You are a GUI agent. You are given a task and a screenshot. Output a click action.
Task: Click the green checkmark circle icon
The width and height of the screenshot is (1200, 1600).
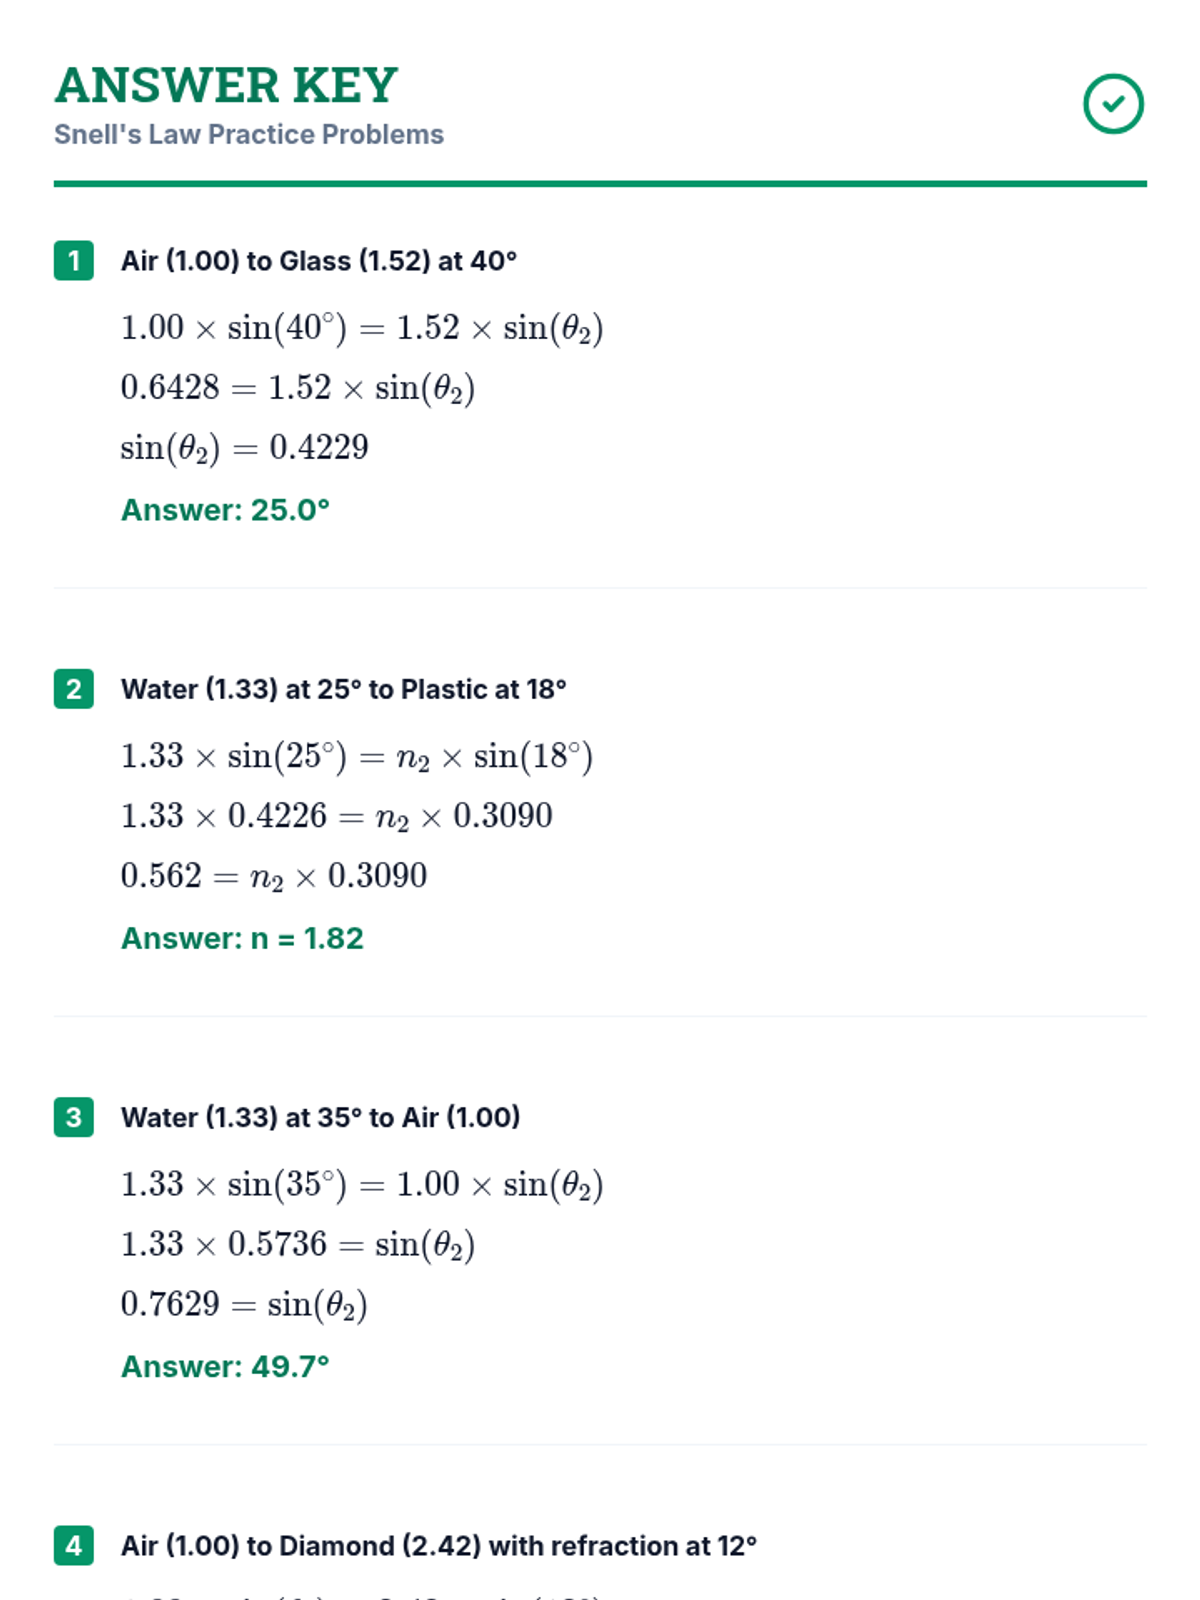tap(1113, 103)
